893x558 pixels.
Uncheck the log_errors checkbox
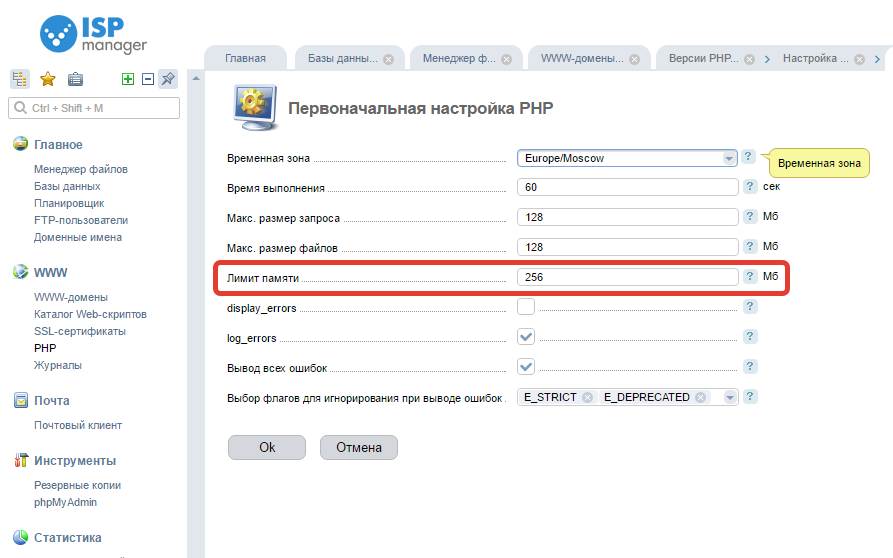(x=526, y=337)
